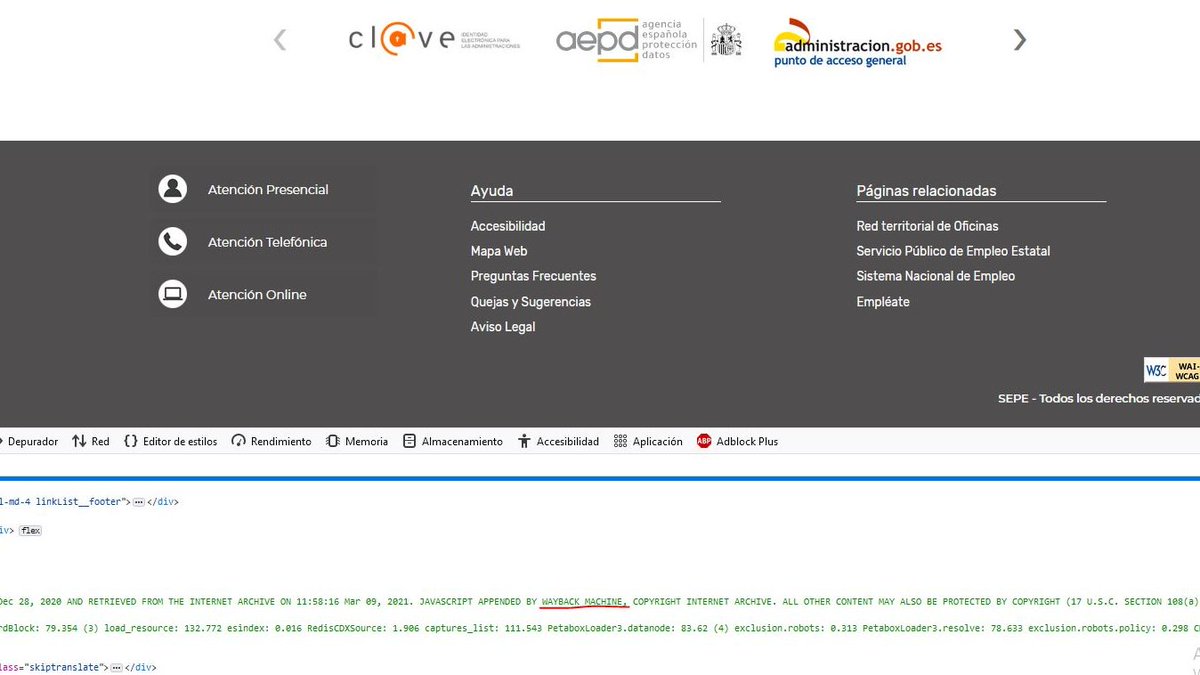Screen dimensions: 1200x675
Task: Select the skiptranslate markup line
Action: pyautogui.click(x=78, y=667)
